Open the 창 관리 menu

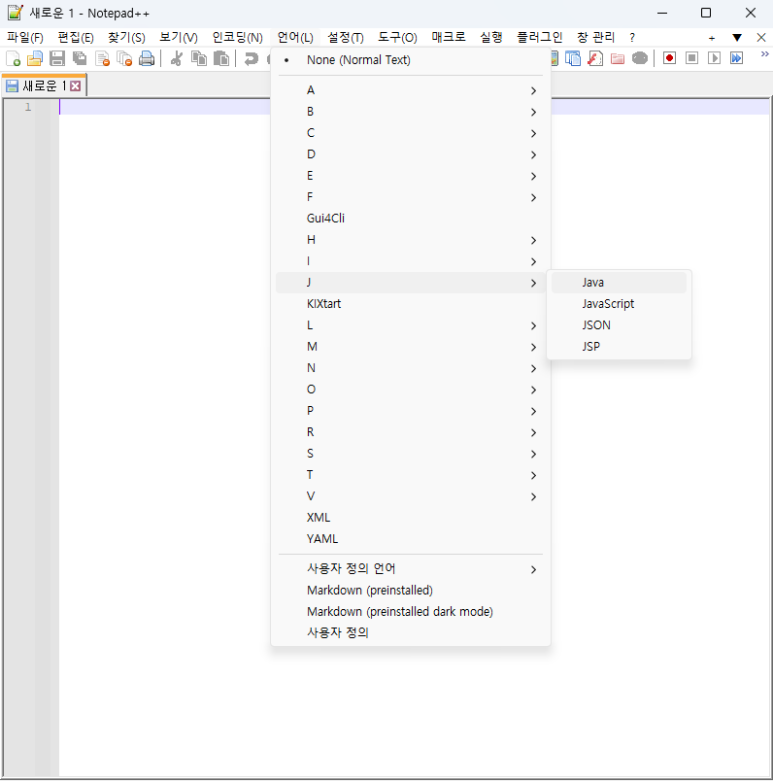pos(596,37)
